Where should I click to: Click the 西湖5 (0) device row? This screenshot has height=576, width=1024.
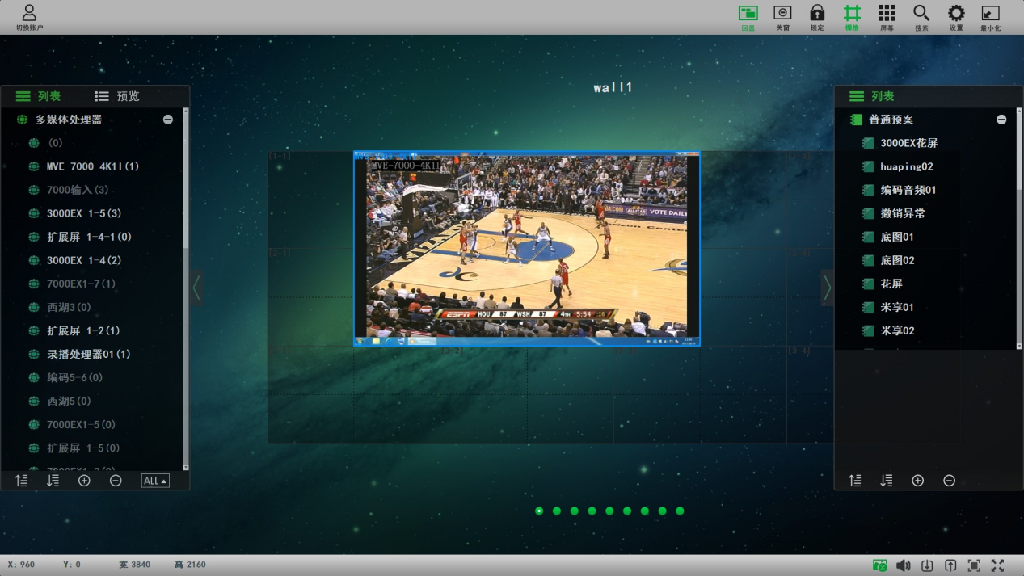(x=69, y=401)
